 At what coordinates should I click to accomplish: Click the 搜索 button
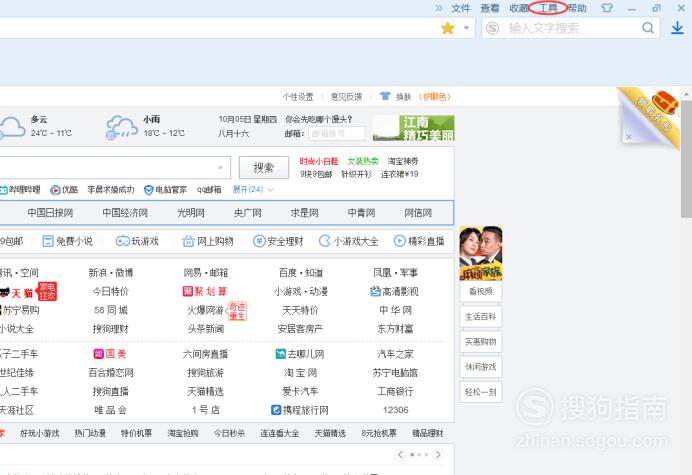pyautogui.click(x=264, y=167)
